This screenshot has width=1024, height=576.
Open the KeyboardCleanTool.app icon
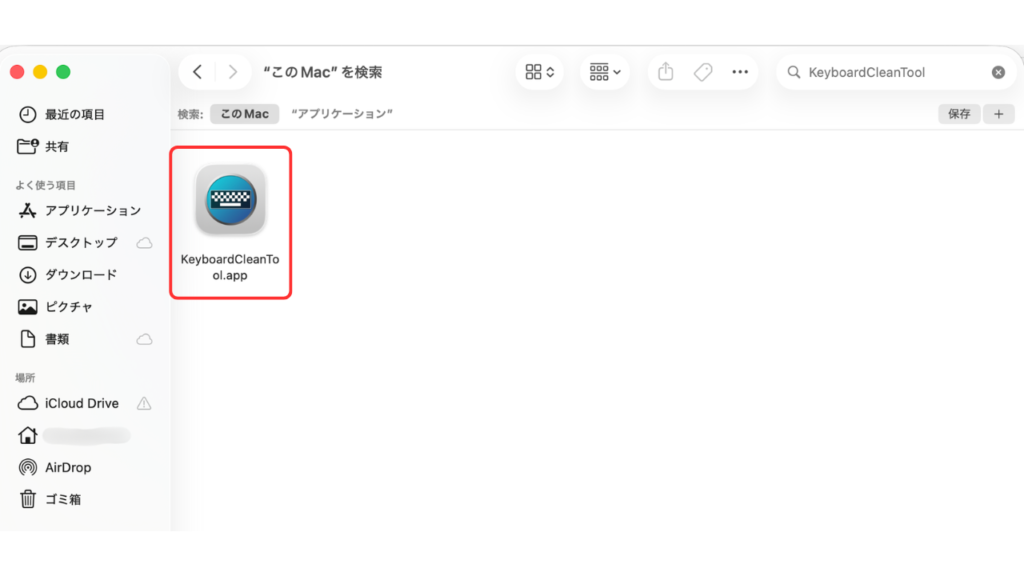pos(230,201)
